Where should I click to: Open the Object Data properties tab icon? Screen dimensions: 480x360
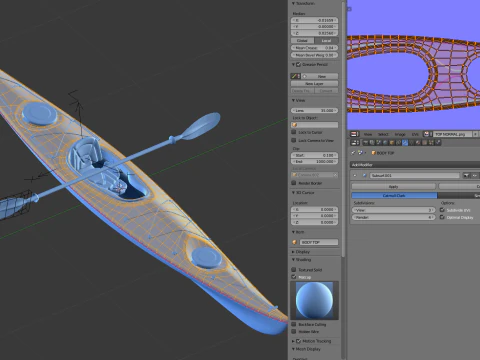pyautogui.click(x=411, y=143)
